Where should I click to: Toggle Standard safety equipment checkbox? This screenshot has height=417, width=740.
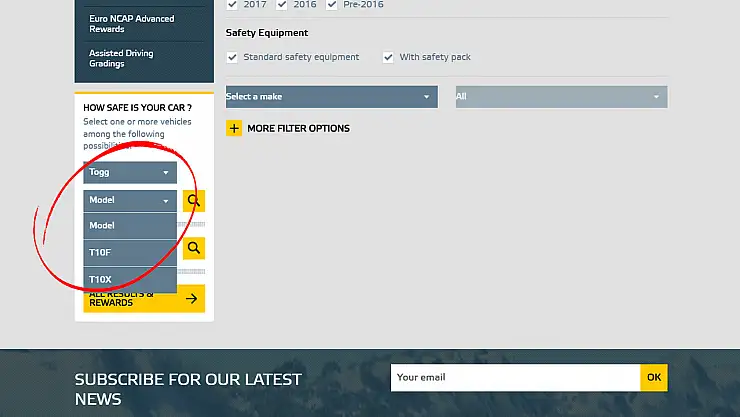[x=233, y=57]
